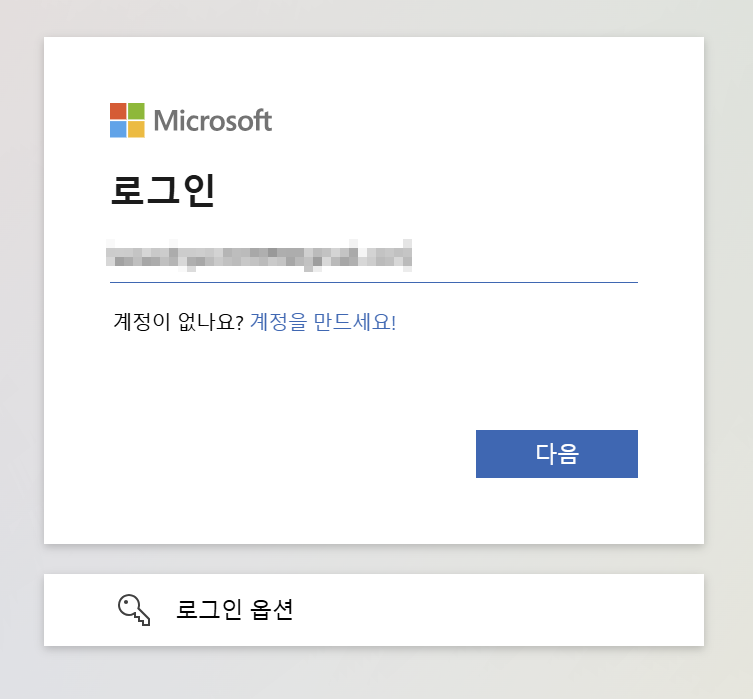This screenshot has width=753, height=699.
Task: Open the '계정을 만드세요!' link
Action: point(323,322)
